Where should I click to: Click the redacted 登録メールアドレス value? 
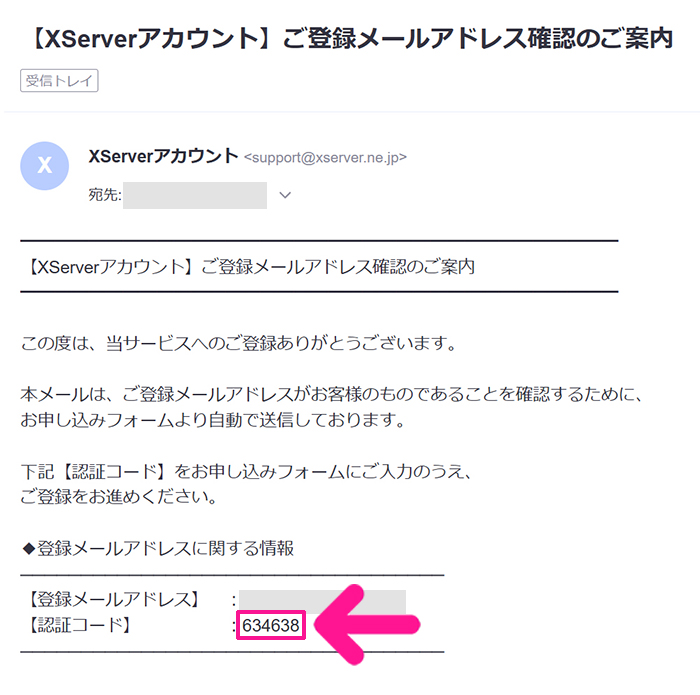coord(322,601)
